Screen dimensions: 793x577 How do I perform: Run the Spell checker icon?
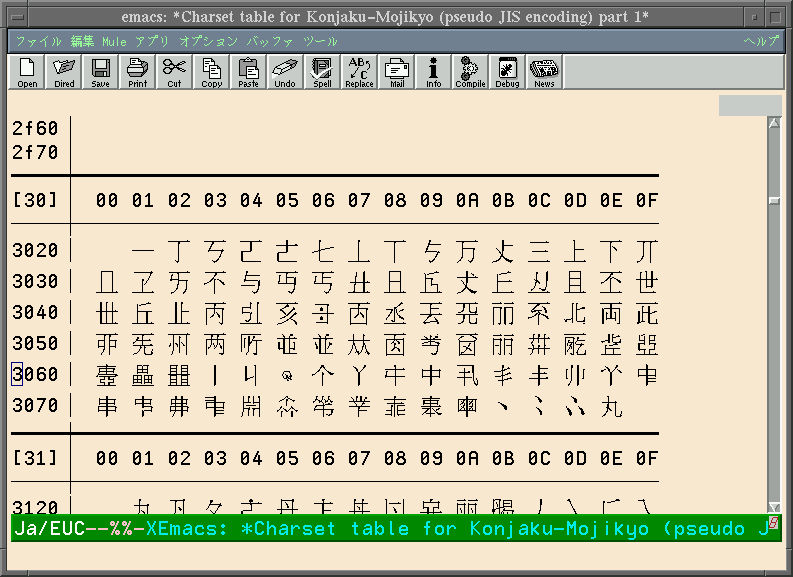(322, 72)
